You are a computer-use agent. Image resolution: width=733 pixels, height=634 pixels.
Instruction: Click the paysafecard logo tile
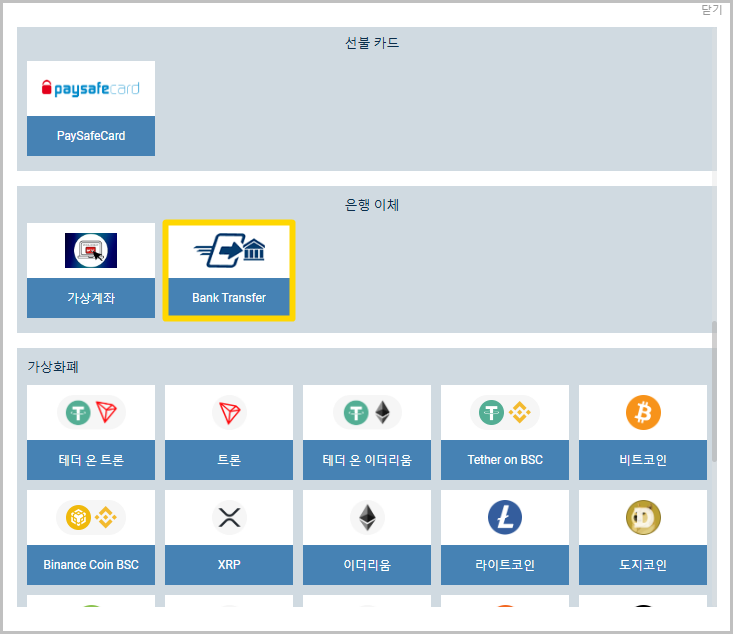[91, 88]
